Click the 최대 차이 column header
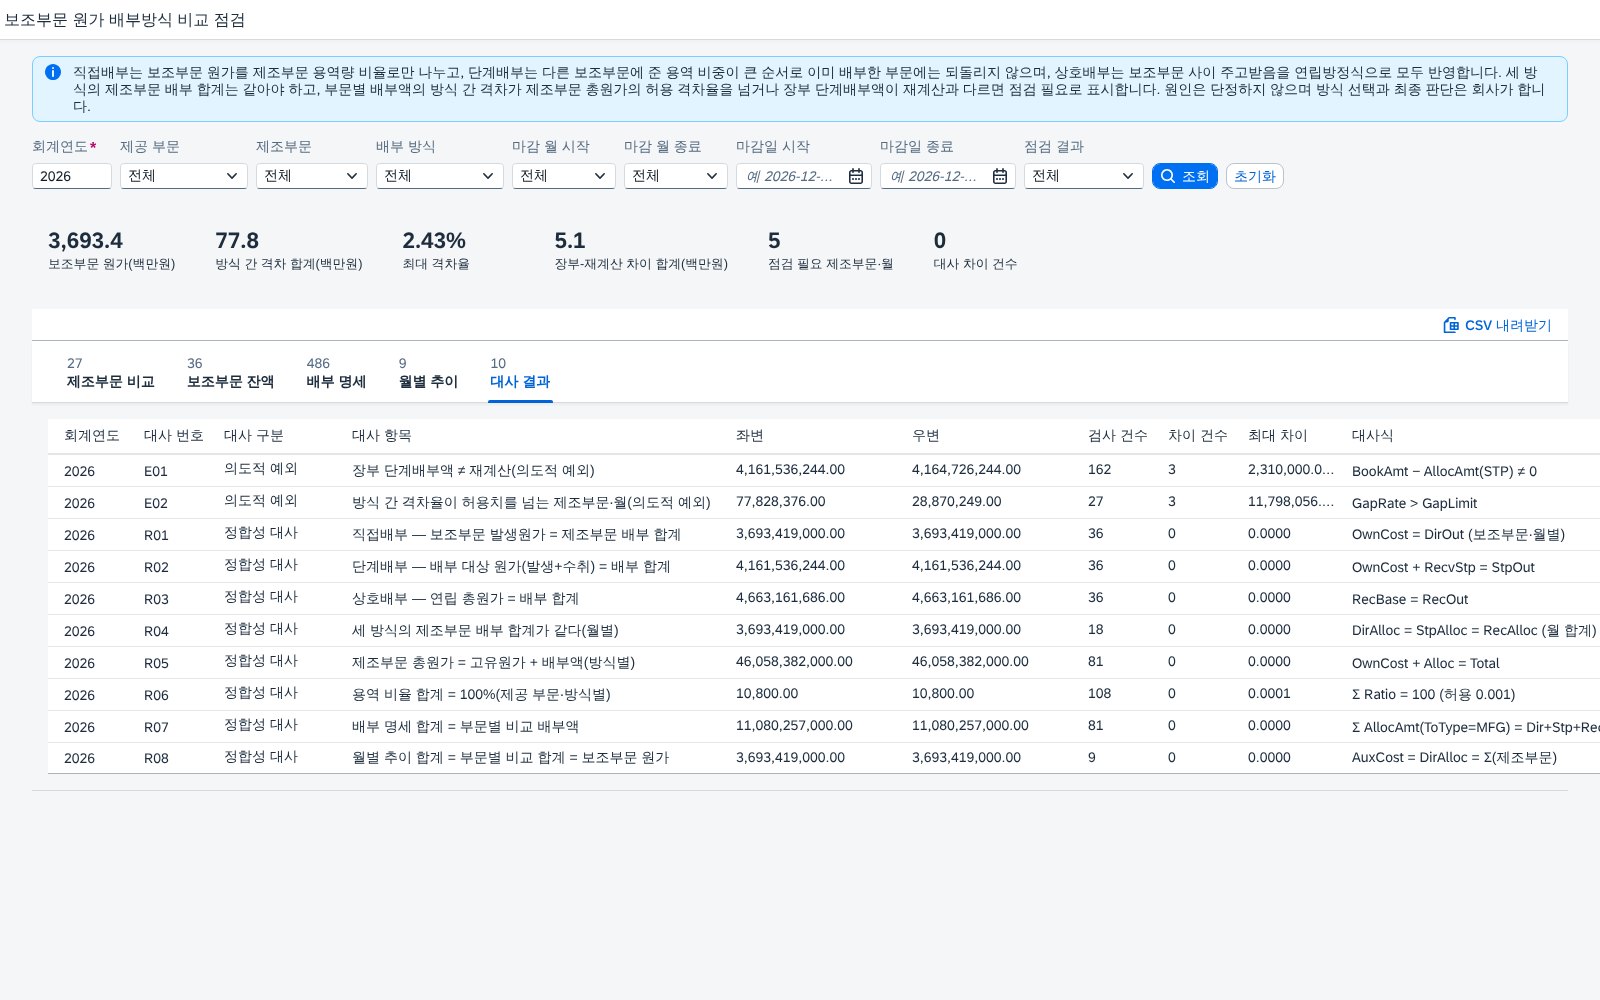Image resolution: width=1600 pixels, height=1000 pixels. tap(1278, 436)
